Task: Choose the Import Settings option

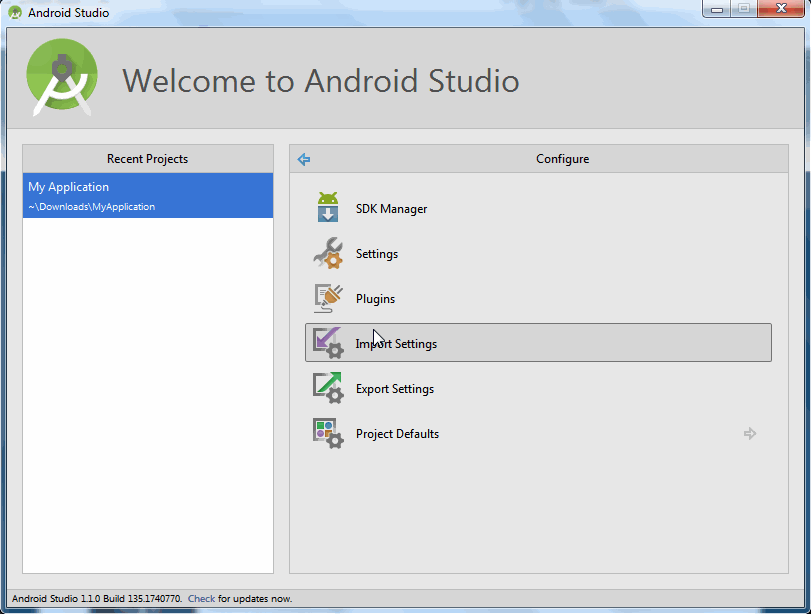Action: (x=397, y=343)
